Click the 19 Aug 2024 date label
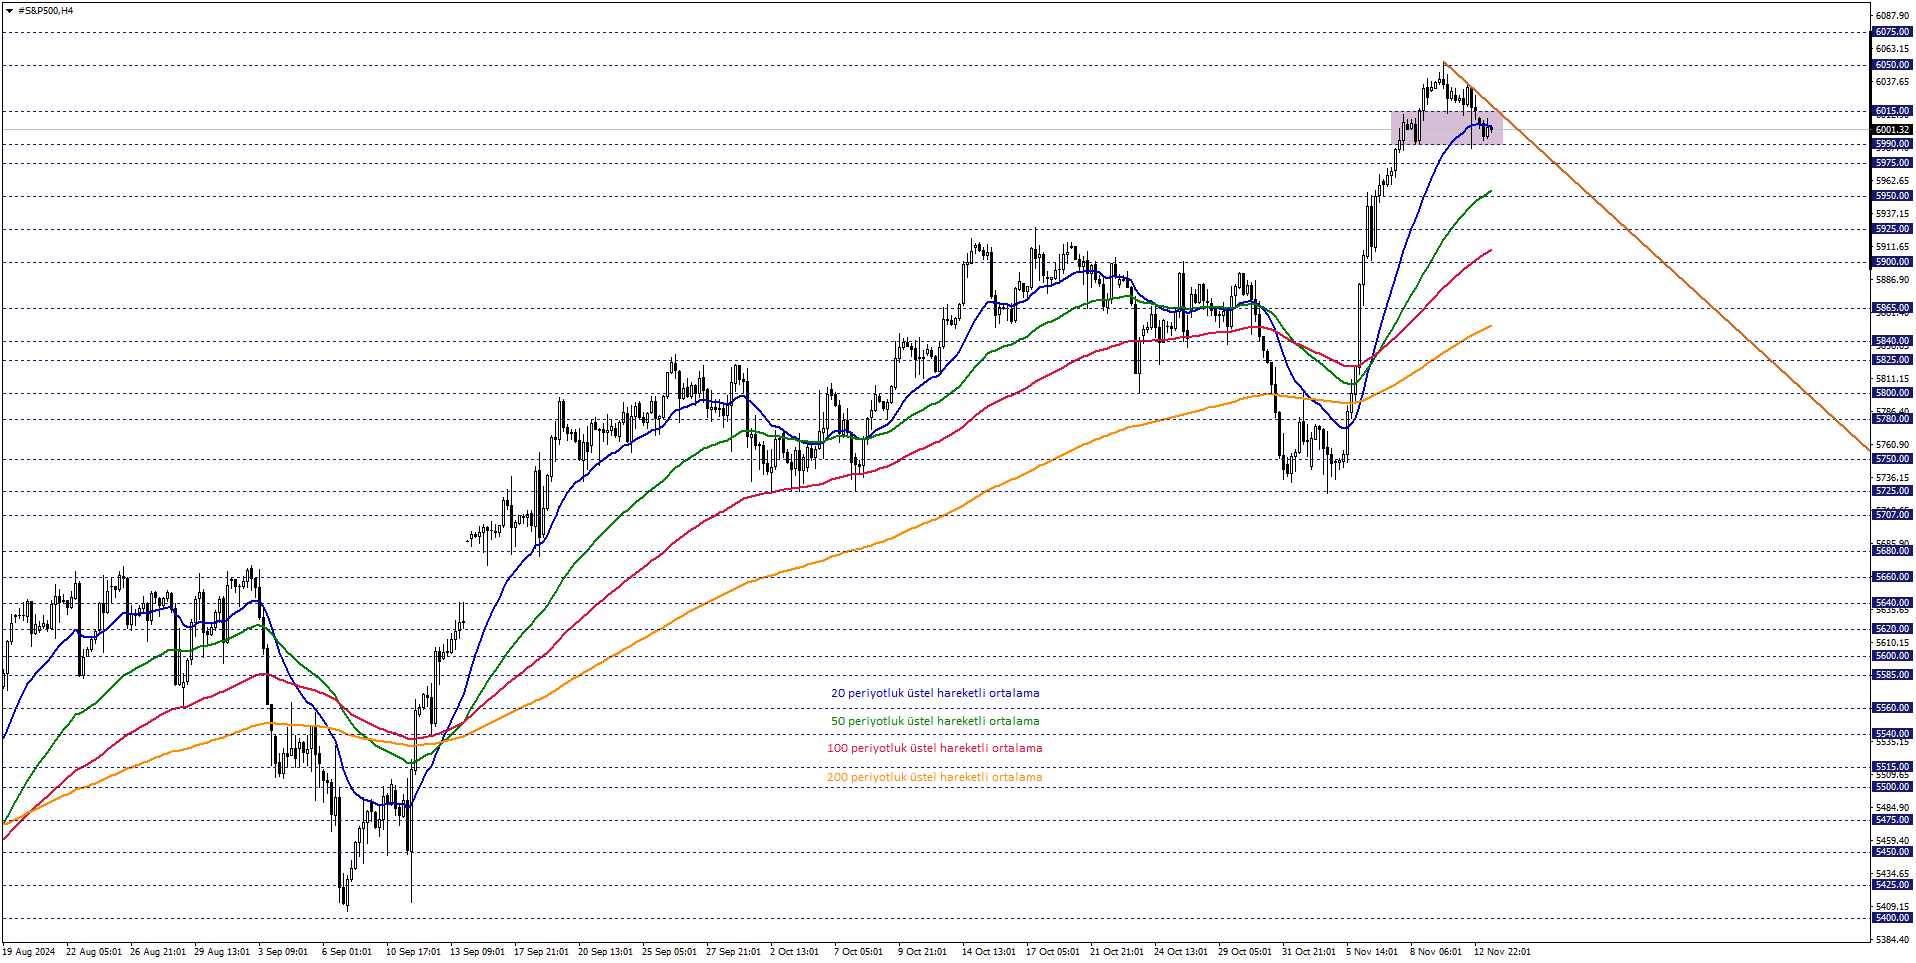1916x963 pixels. tap(29, 952)
